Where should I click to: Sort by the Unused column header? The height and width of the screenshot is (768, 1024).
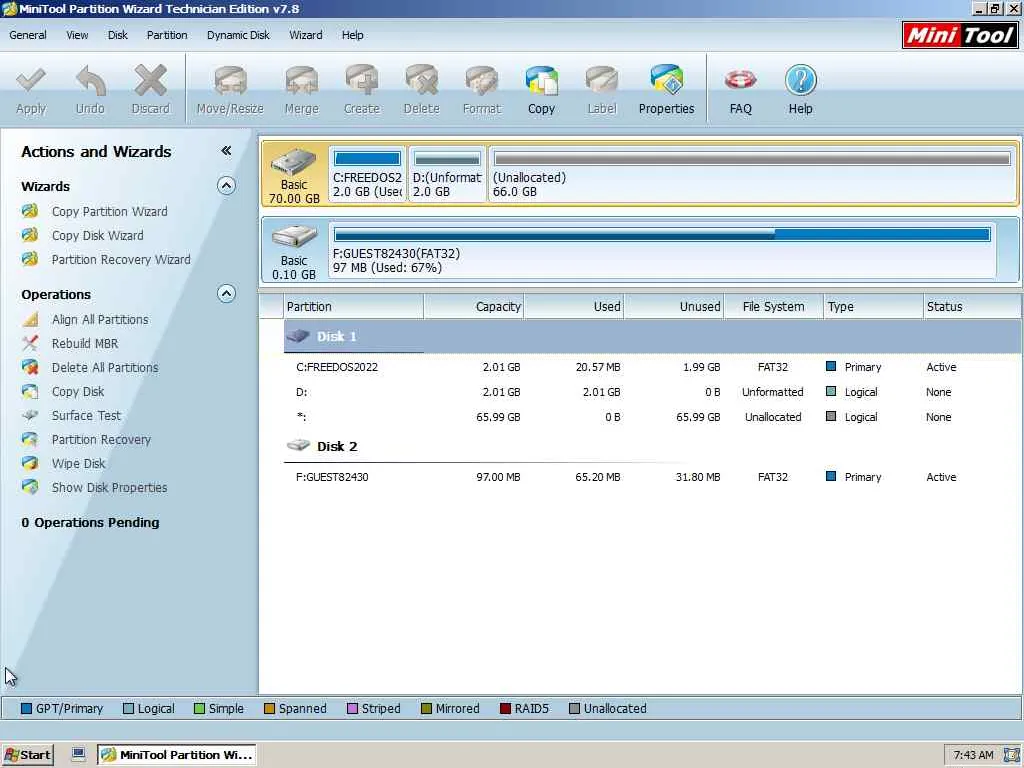pyautogui.click(x=673, y=307)
